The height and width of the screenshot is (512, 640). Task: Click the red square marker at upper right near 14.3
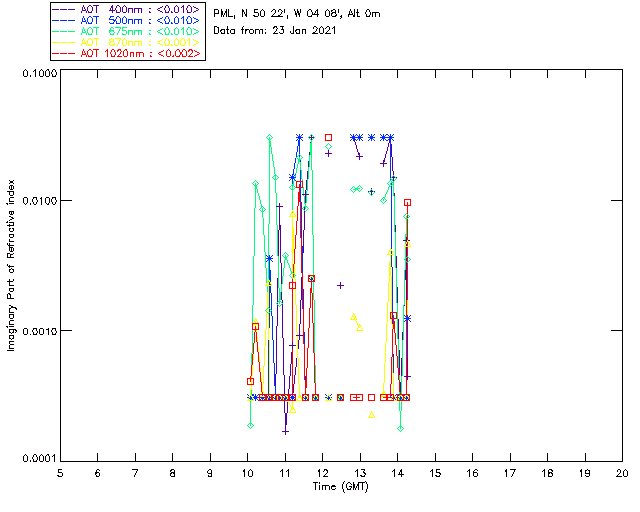[x=407, y=203]
